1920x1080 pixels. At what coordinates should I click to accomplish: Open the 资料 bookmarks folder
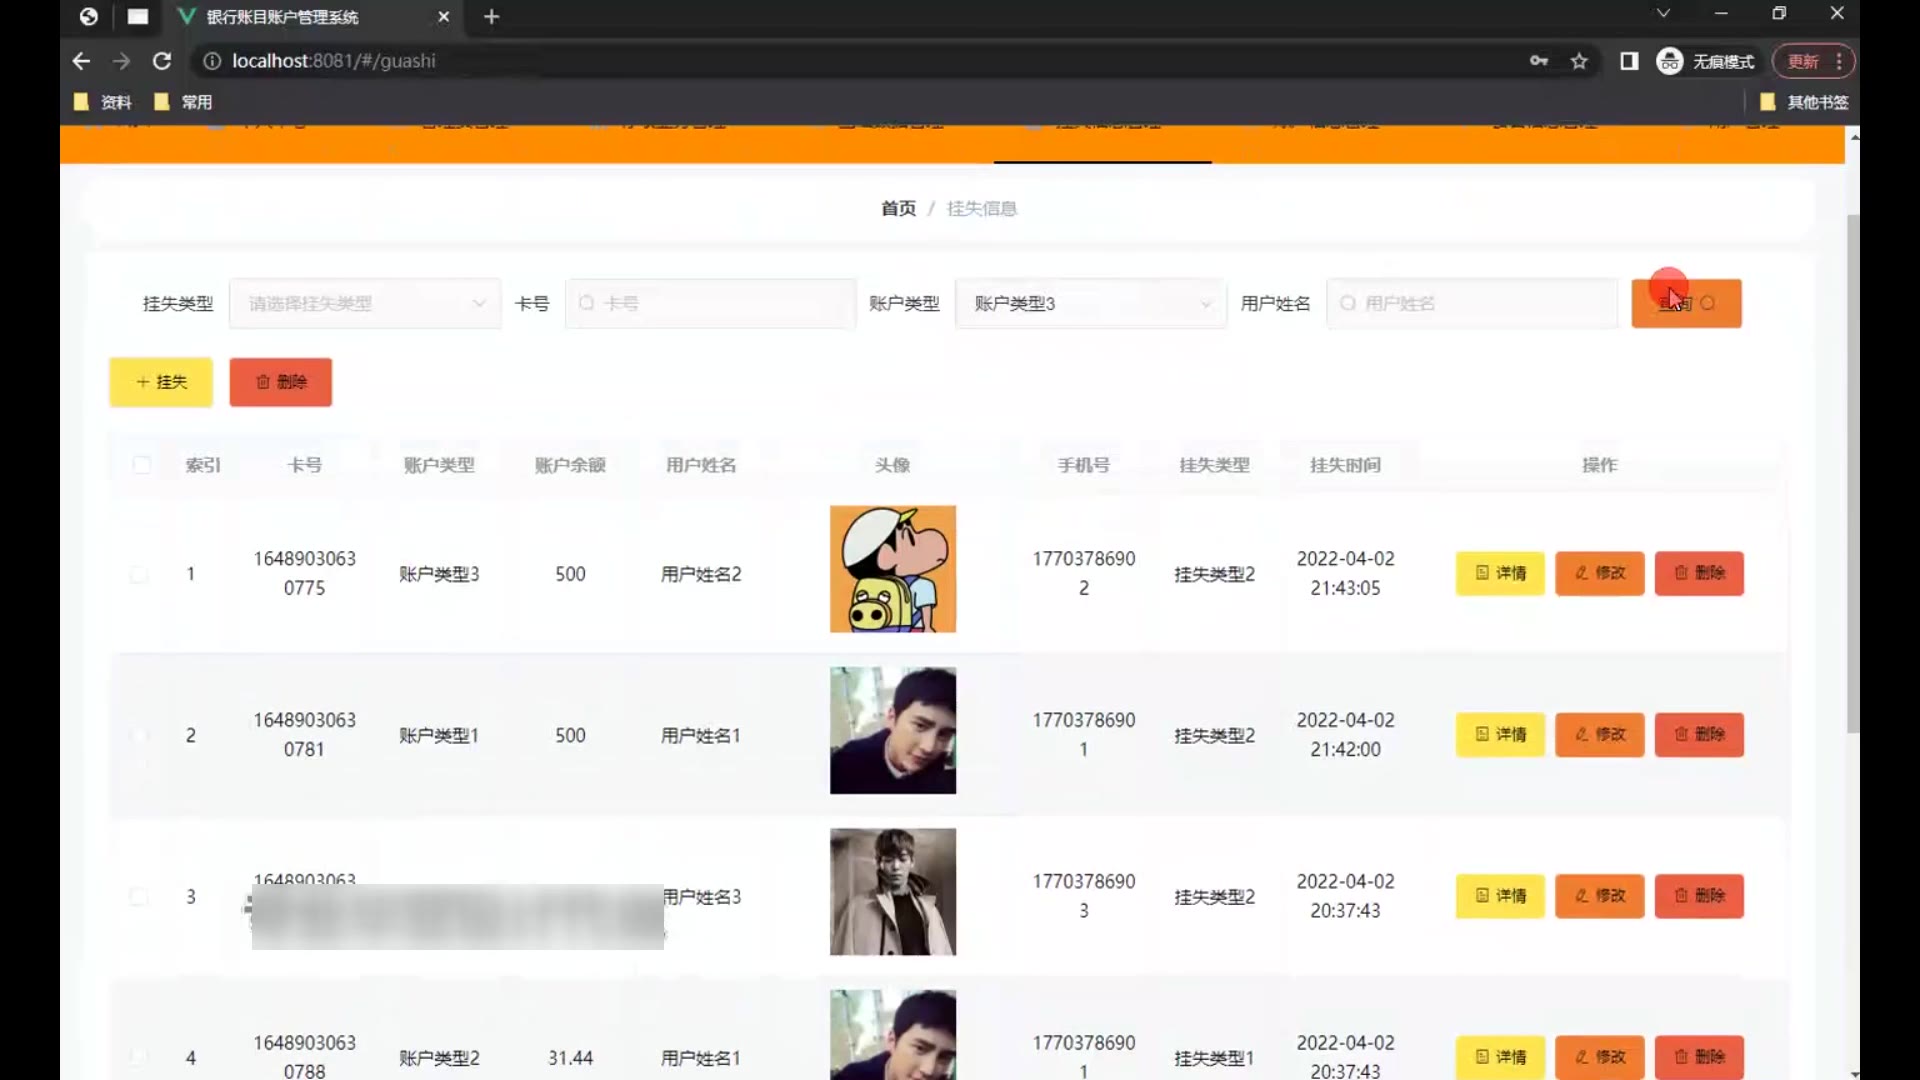(103, 102)
